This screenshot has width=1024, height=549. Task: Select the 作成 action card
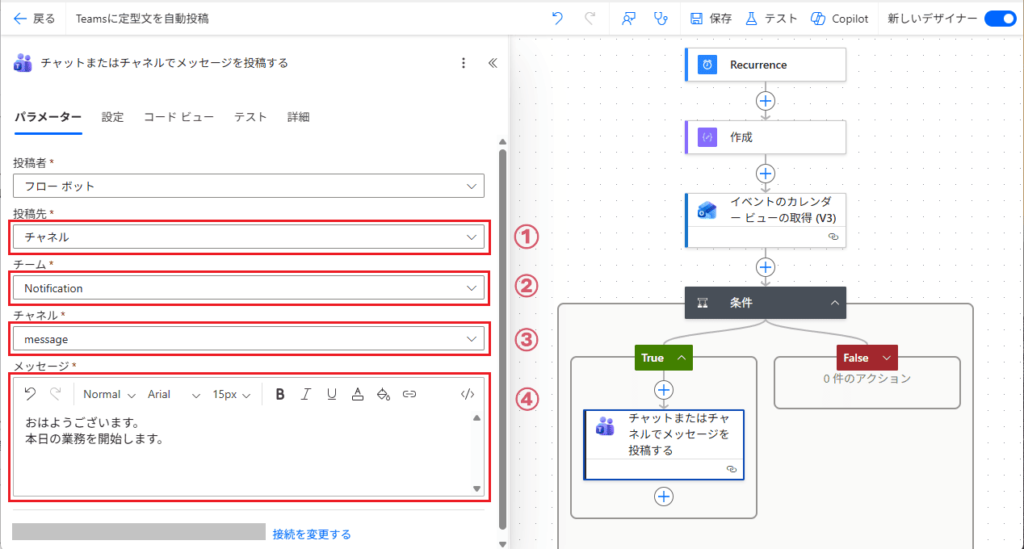[765, 137]
